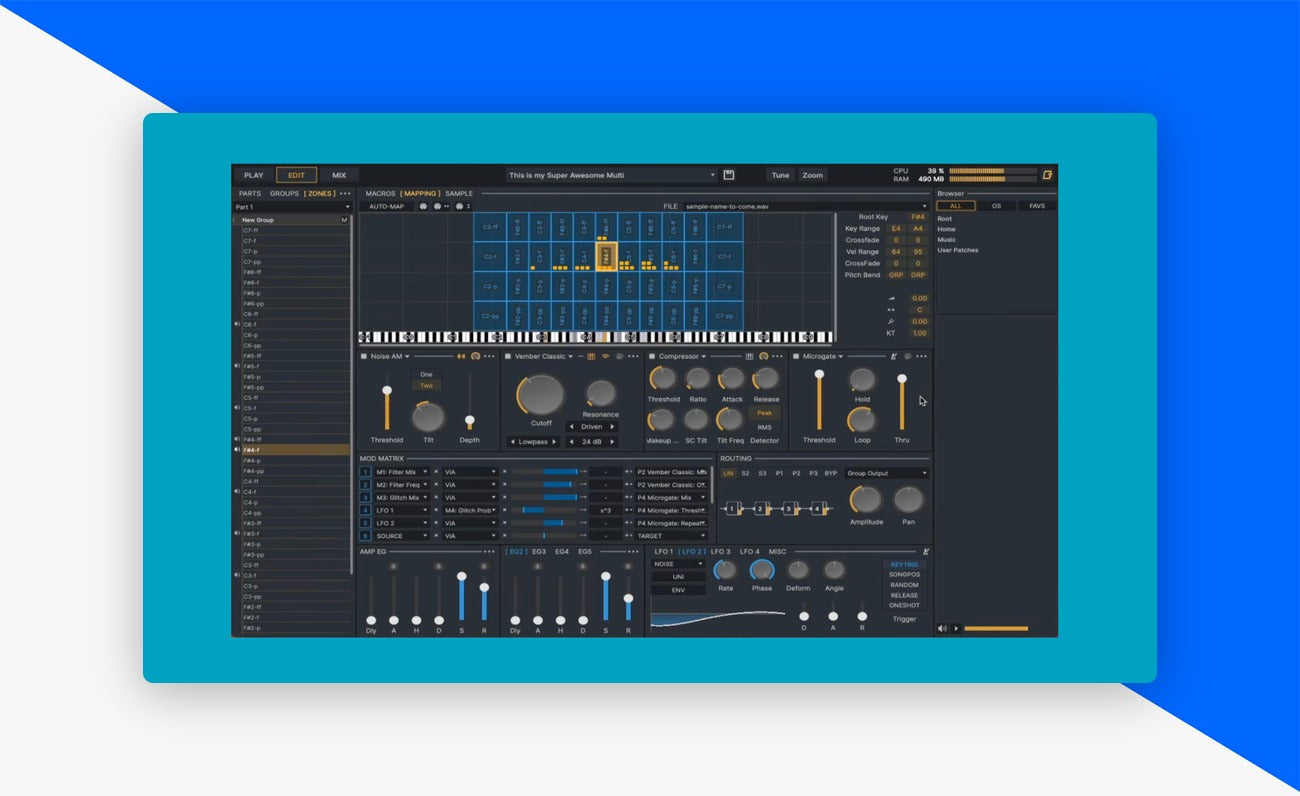Save the multi with the floppy disk icon

[729, 175]
